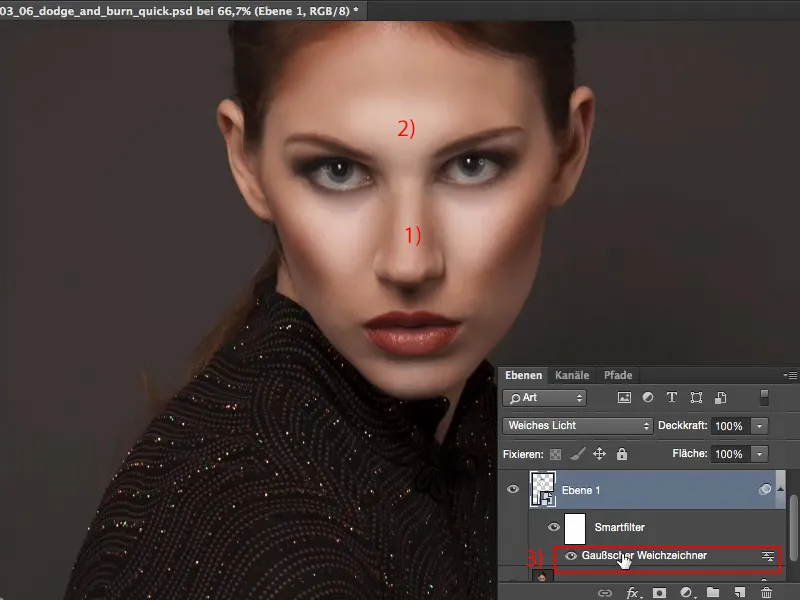The width and height of the screenshot is (800, 600).
Task: Switch to the Kanäle tab
Action: coord(572,376)
